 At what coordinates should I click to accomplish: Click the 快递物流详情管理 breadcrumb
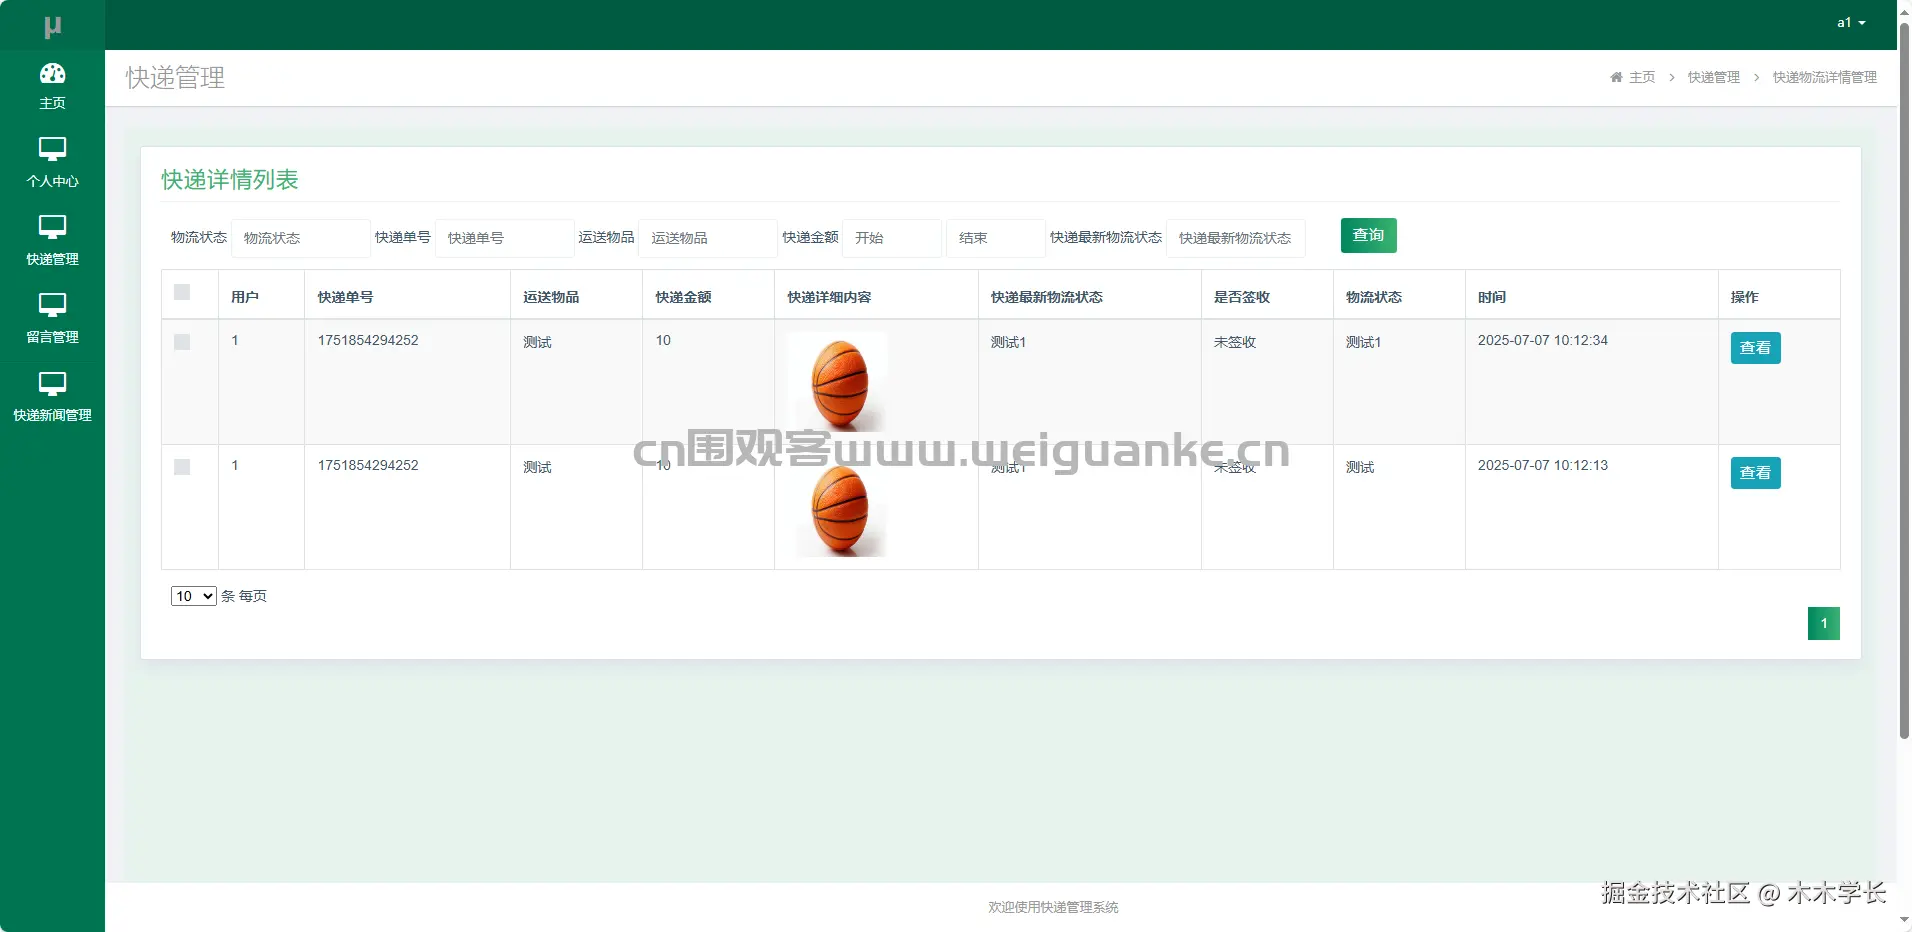[x=1824, y=77]
